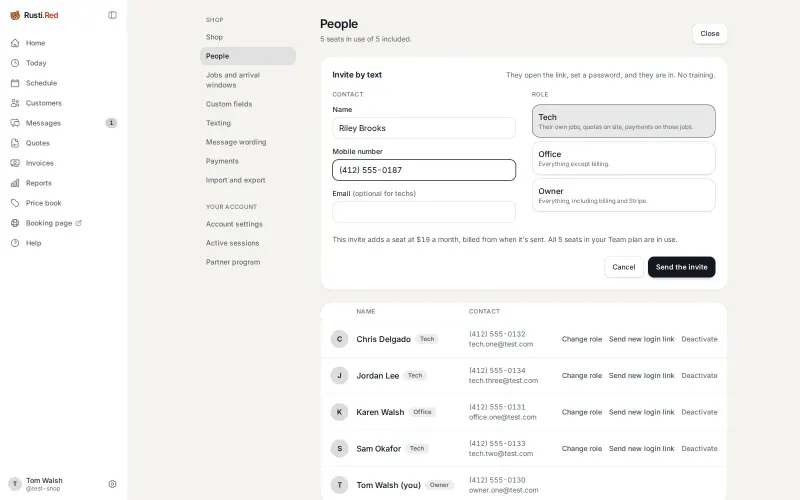Collapse sidebar with the panel toggle icon
The image size is (800, 500).
(x=112, y=15)
